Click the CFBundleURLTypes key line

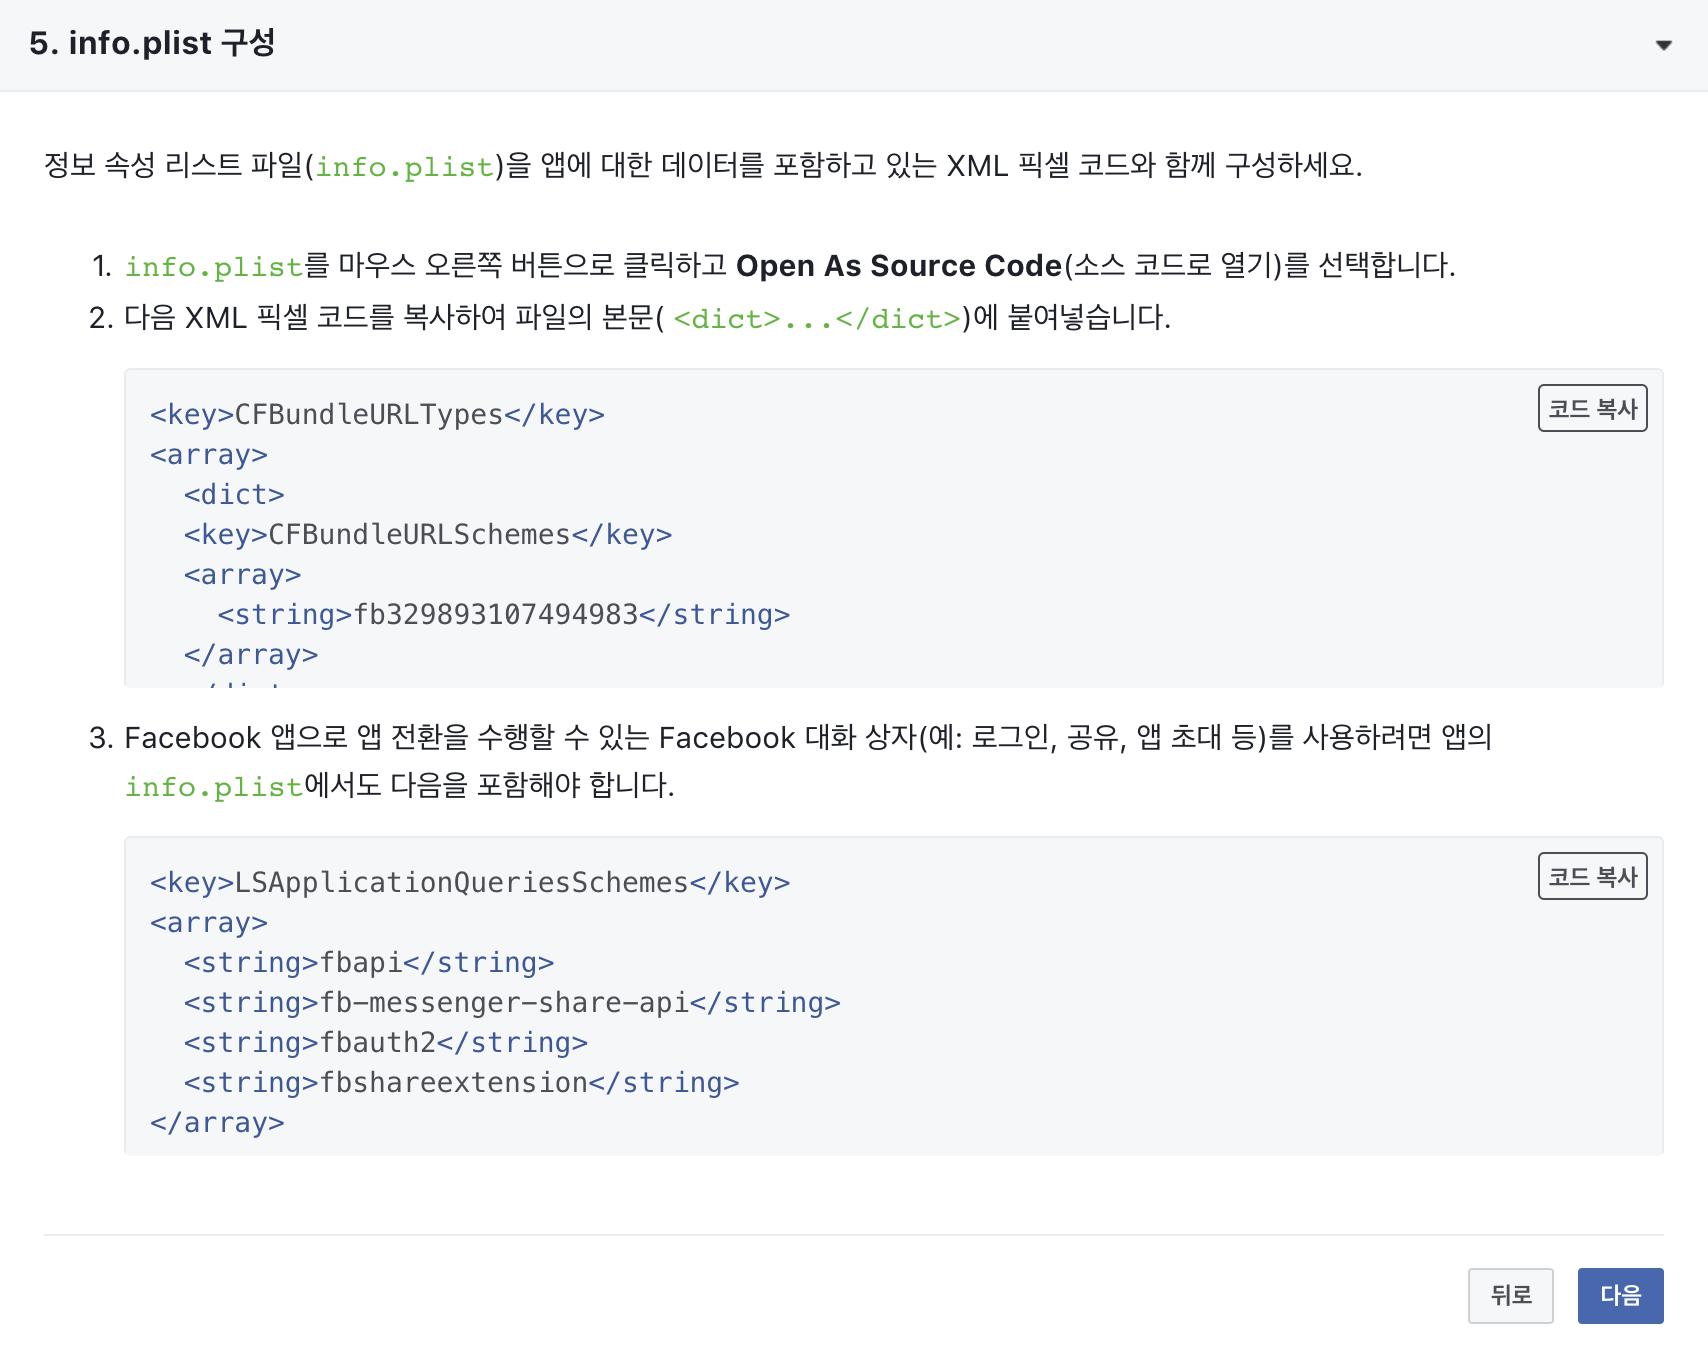click(x=377, y=415)
